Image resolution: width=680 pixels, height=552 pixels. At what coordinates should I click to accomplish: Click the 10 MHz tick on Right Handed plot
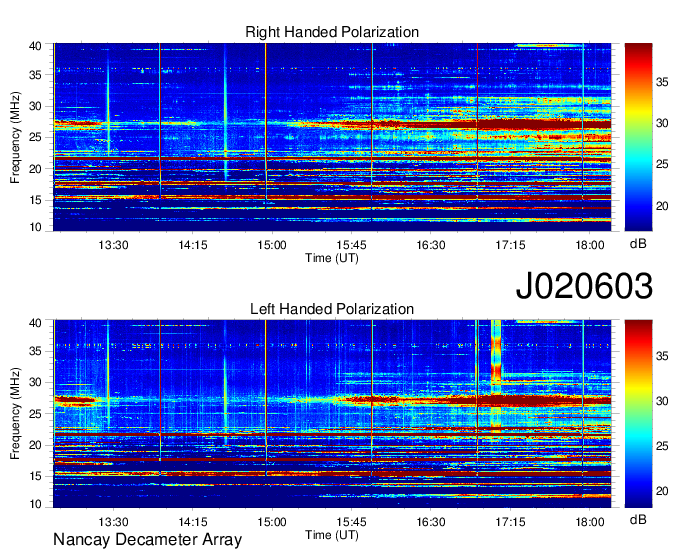coord(35,227)
